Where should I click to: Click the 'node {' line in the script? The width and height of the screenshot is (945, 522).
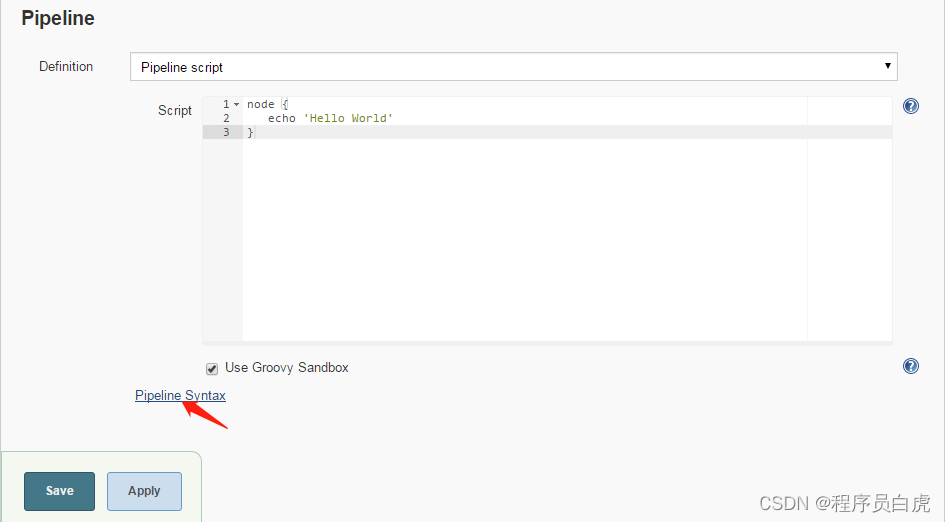(x=268, y=104)
